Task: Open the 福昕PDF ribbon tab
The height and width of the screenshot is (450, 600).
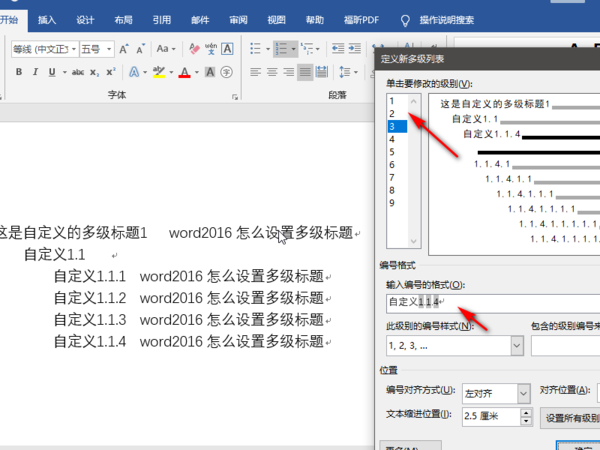Action: [361, 20]
